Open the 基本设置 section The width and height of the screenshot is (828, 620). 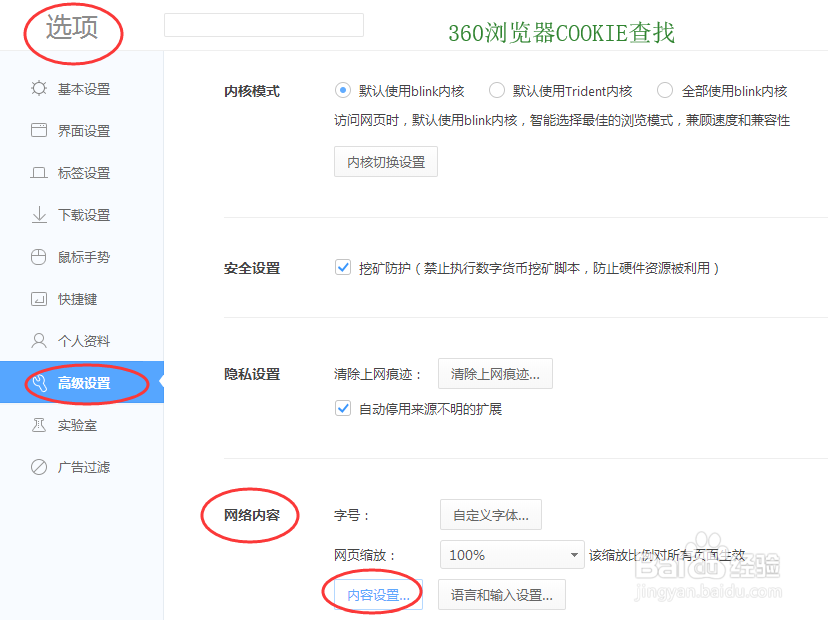tap(82, 89)
